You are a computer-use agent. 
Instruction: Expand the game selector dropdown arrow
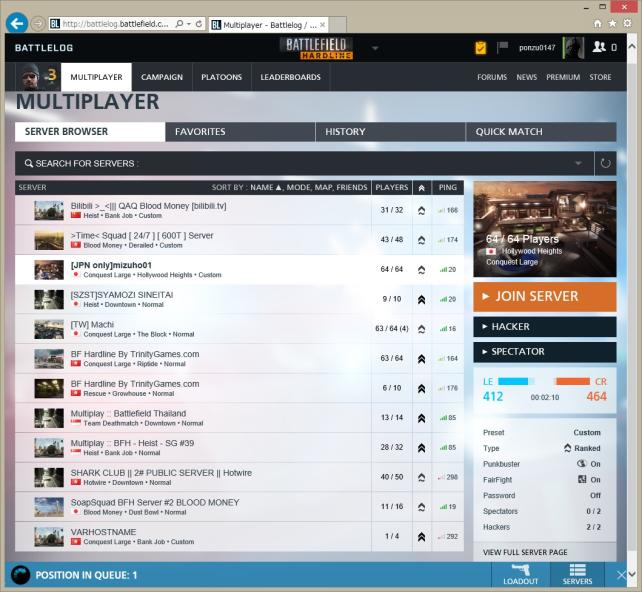coord(375,48)
